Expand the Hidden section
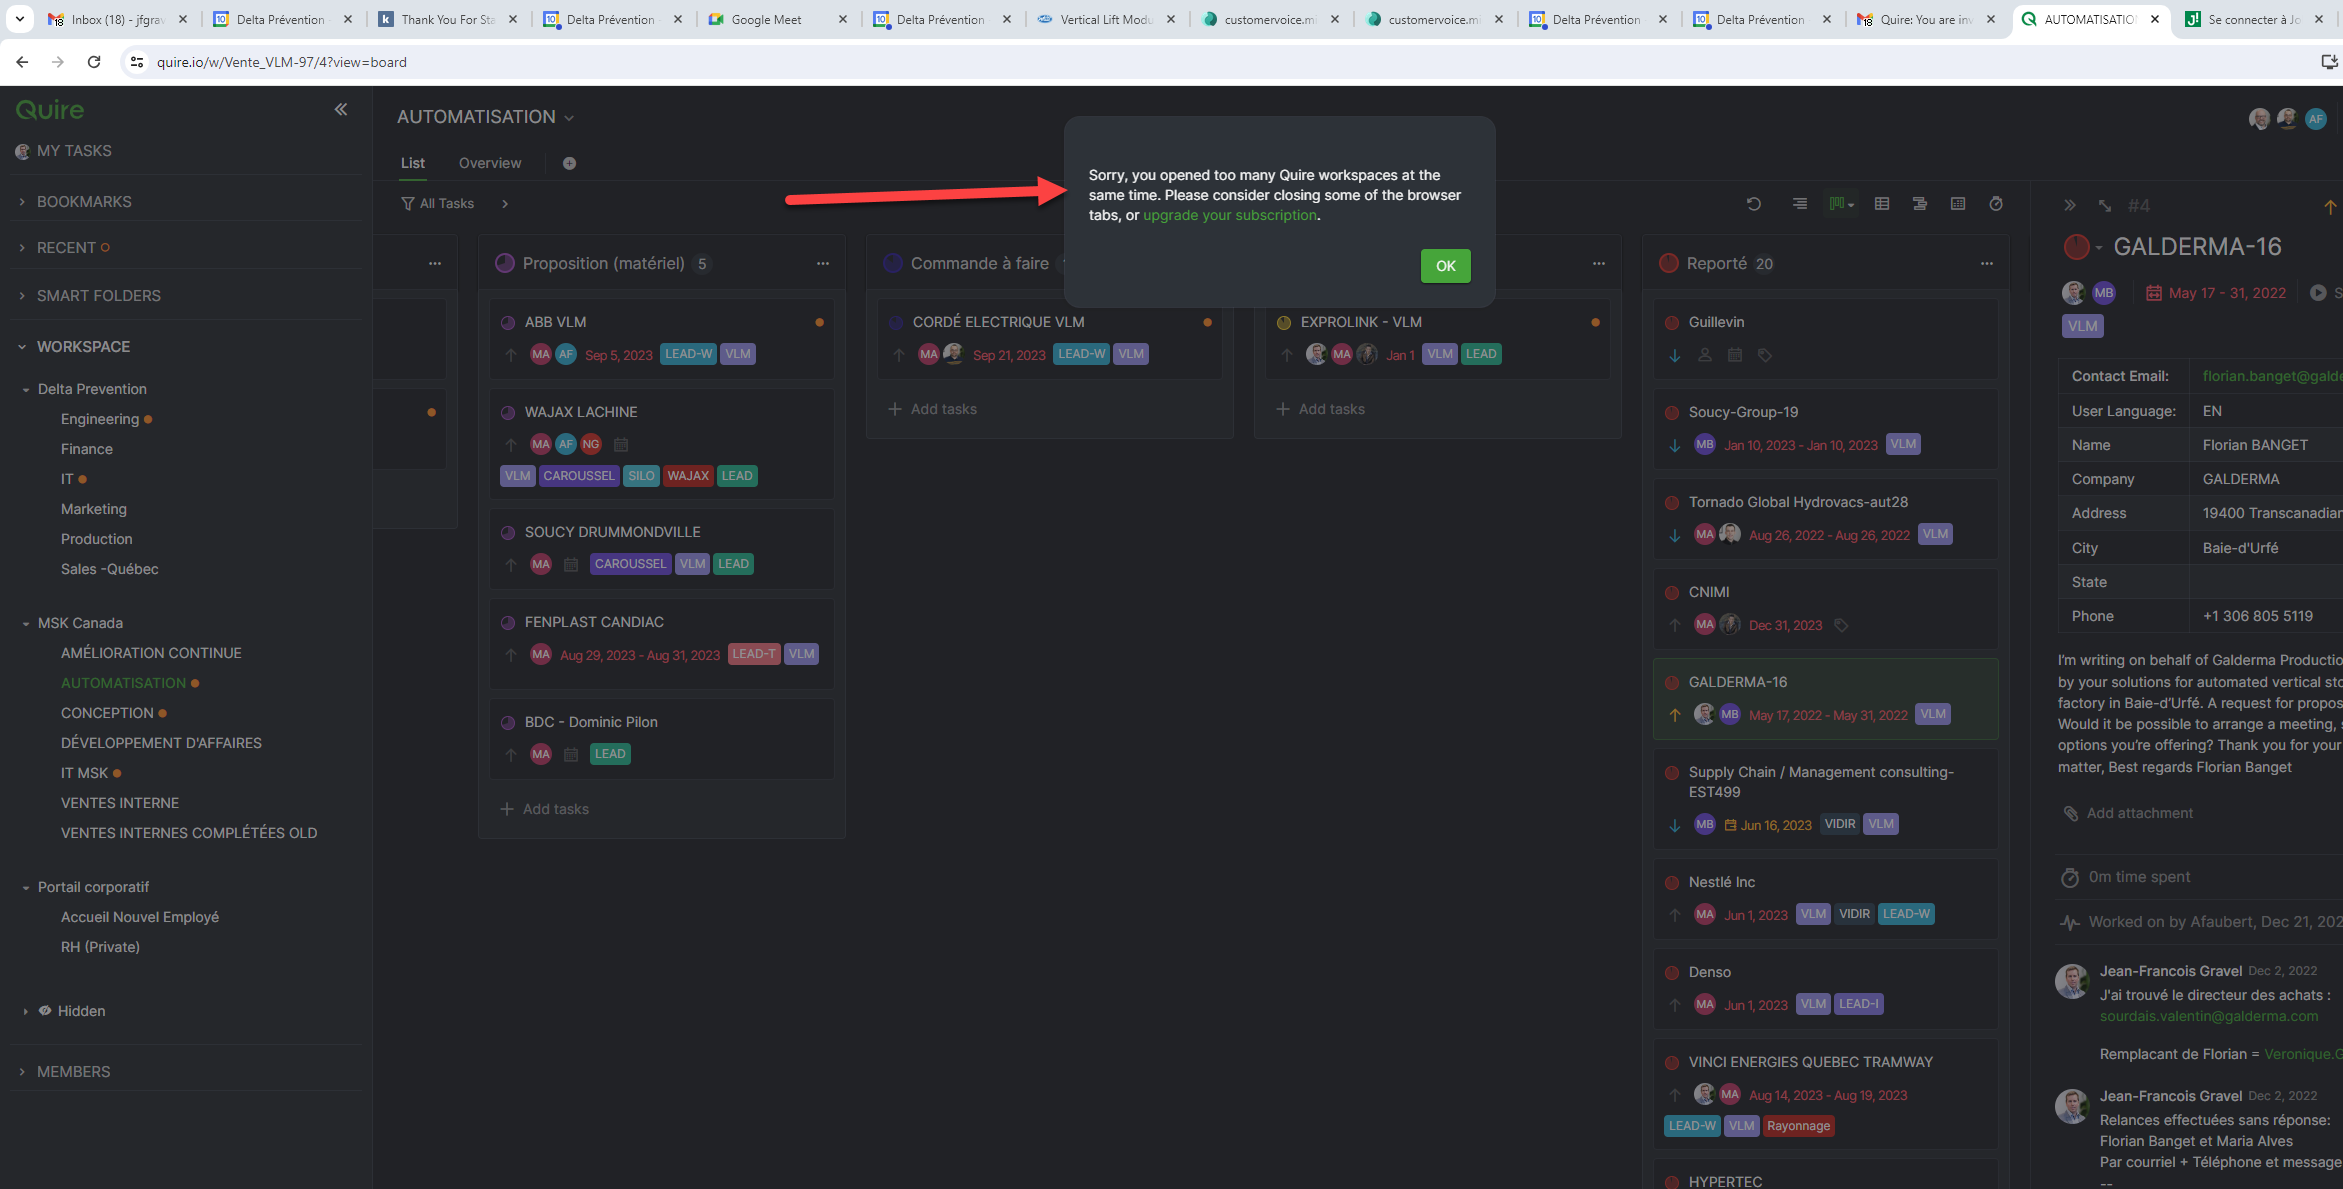Screen dimensions: 2343x1189 [x=26, y=1012]
